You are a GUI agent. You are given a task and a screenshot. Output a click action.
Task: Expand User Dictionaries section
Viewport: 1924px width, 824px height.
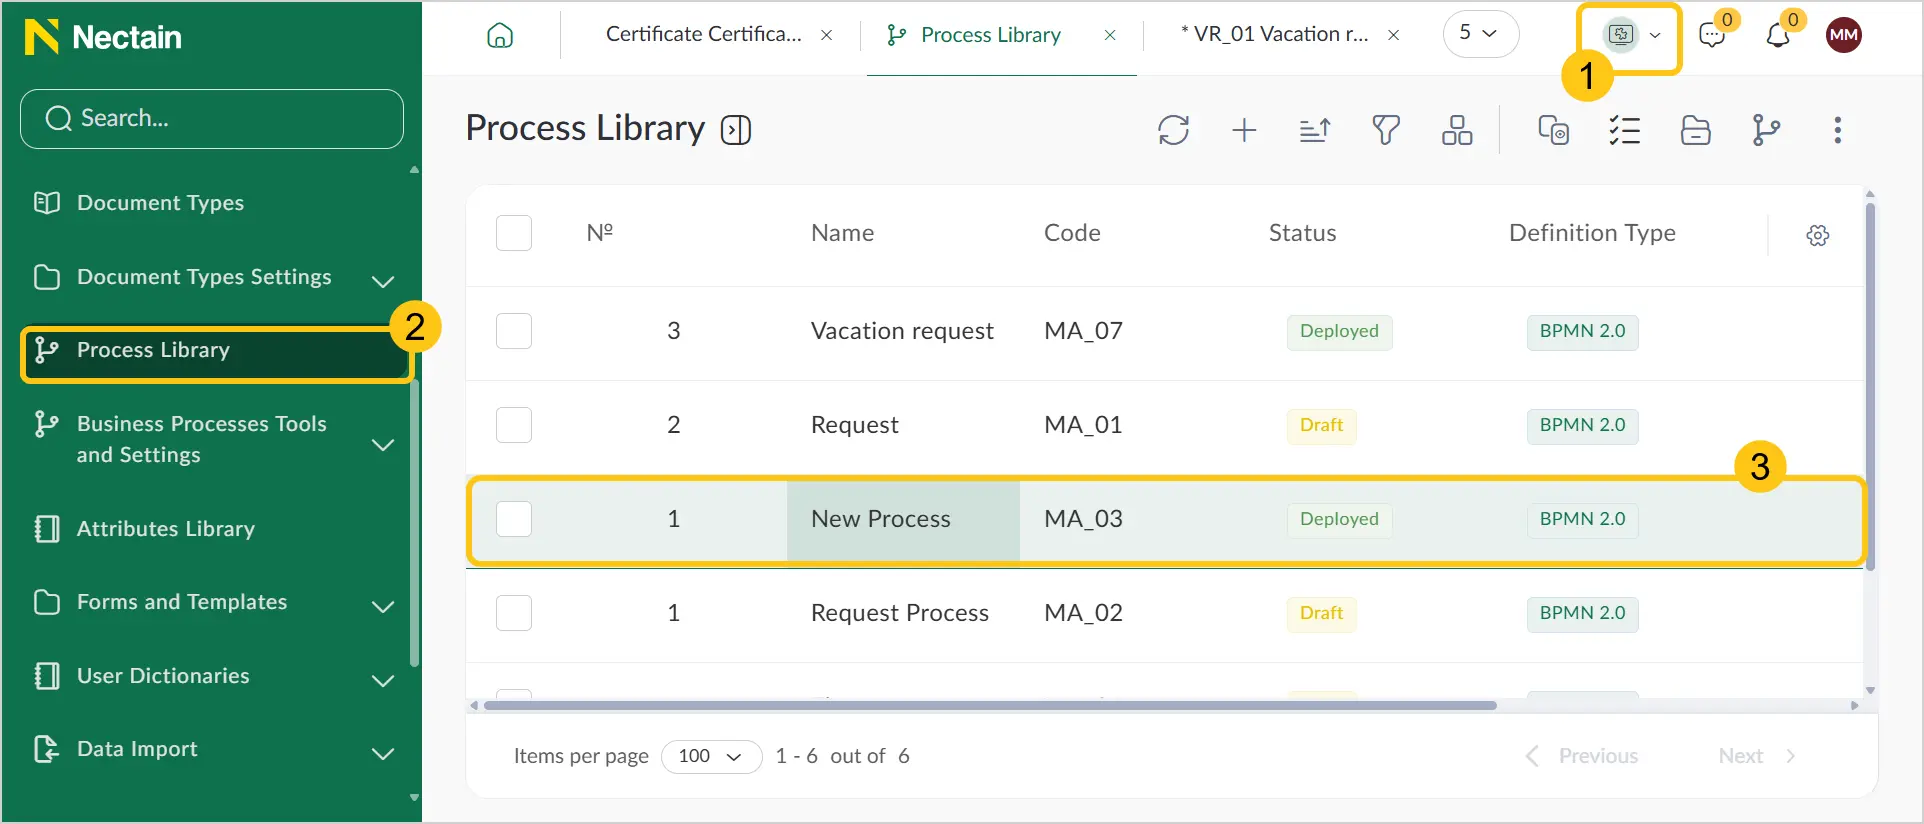click(x=383, y=680)
